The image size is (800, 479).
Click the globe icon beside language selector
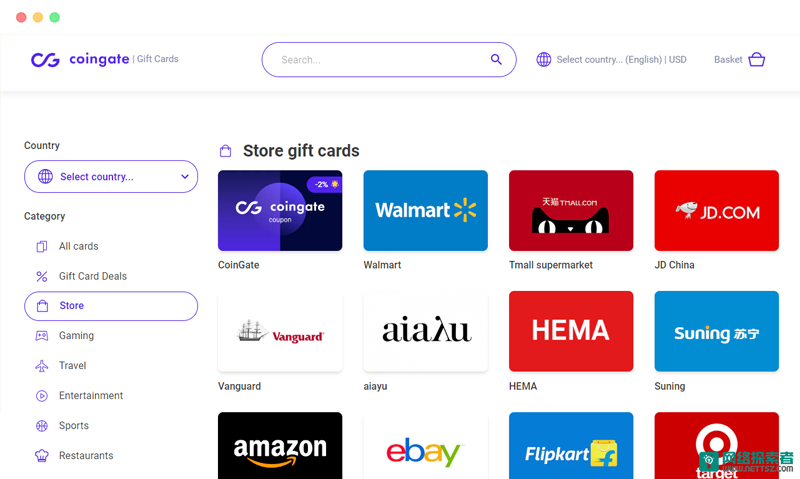(544, 60)
